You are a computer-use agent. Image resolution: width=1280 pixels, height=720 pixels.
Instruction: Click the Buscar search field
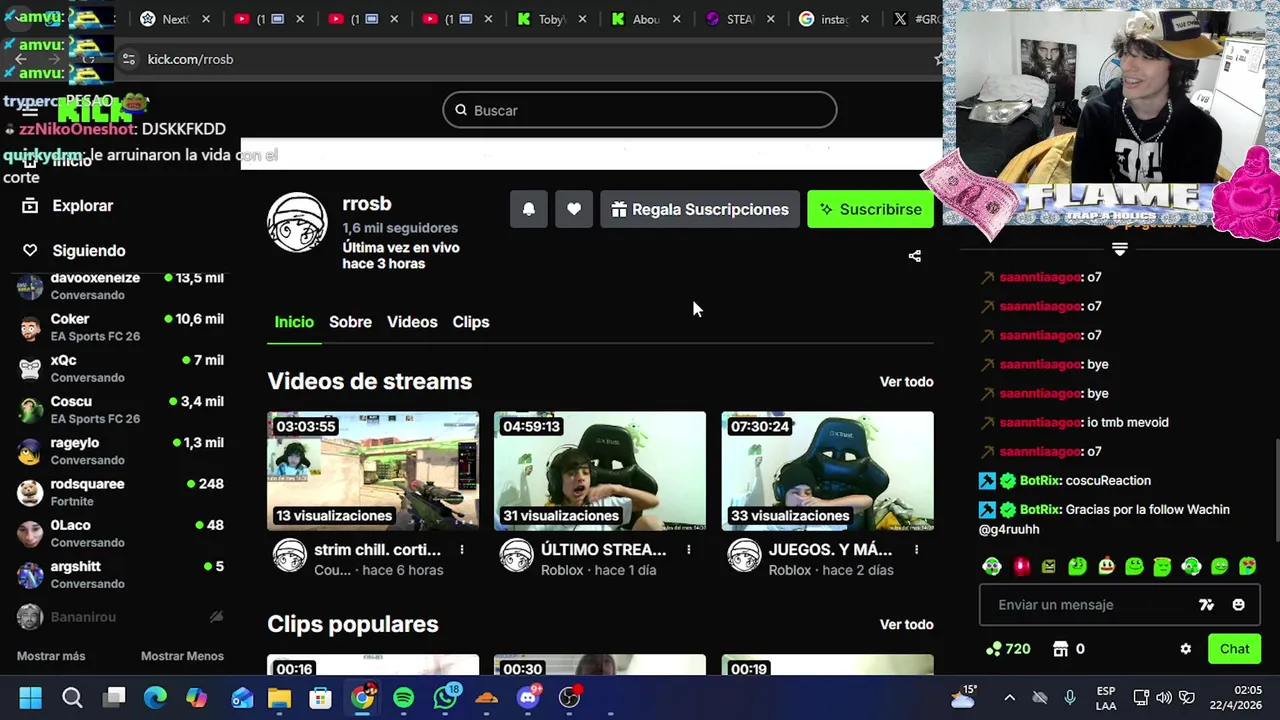(640, 110)
